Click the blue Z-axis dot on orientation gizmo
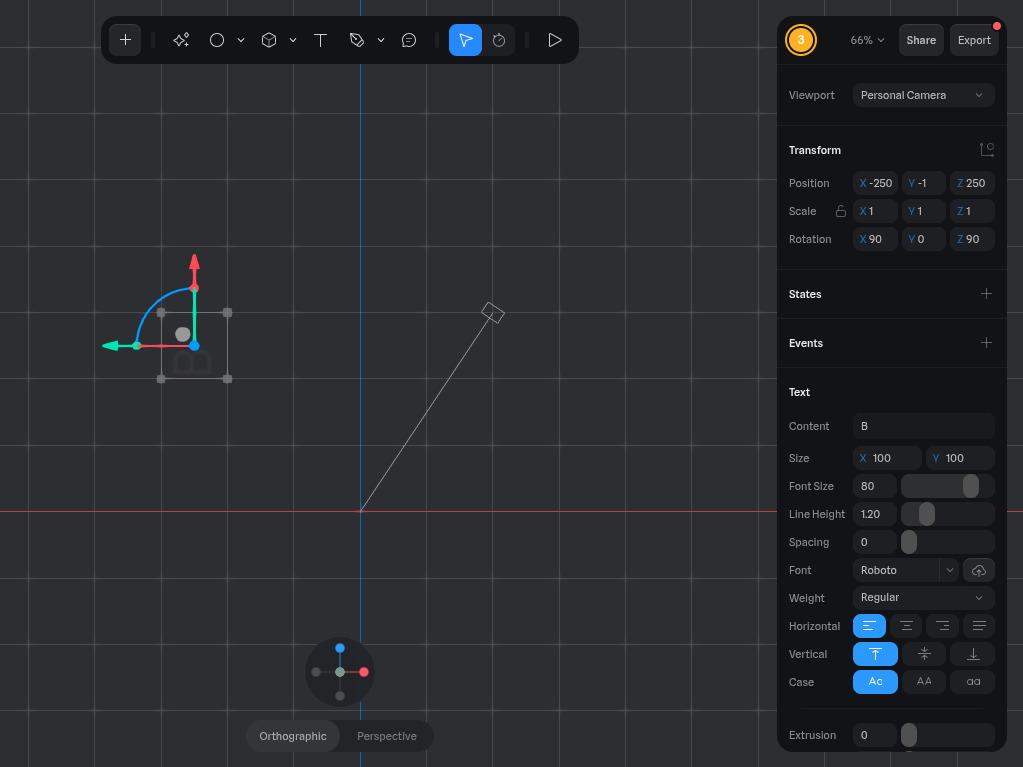The height and width of the screenshot is (767, 1023). tap(340, 648)
